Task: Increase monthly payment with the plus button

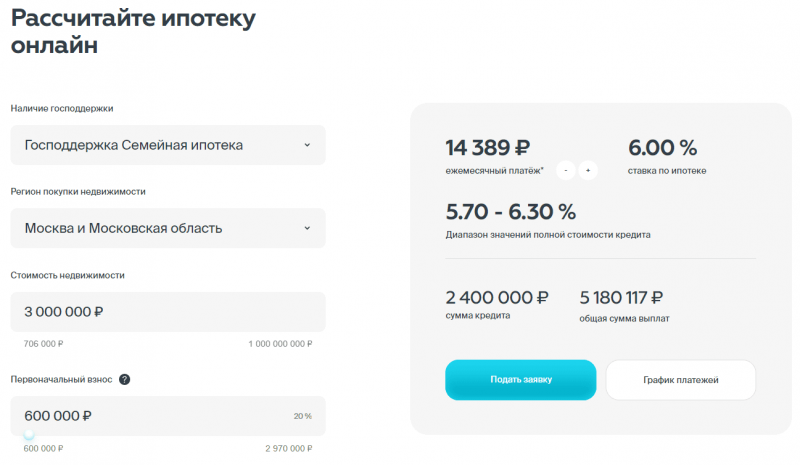Action: click(x=587, y=171)
